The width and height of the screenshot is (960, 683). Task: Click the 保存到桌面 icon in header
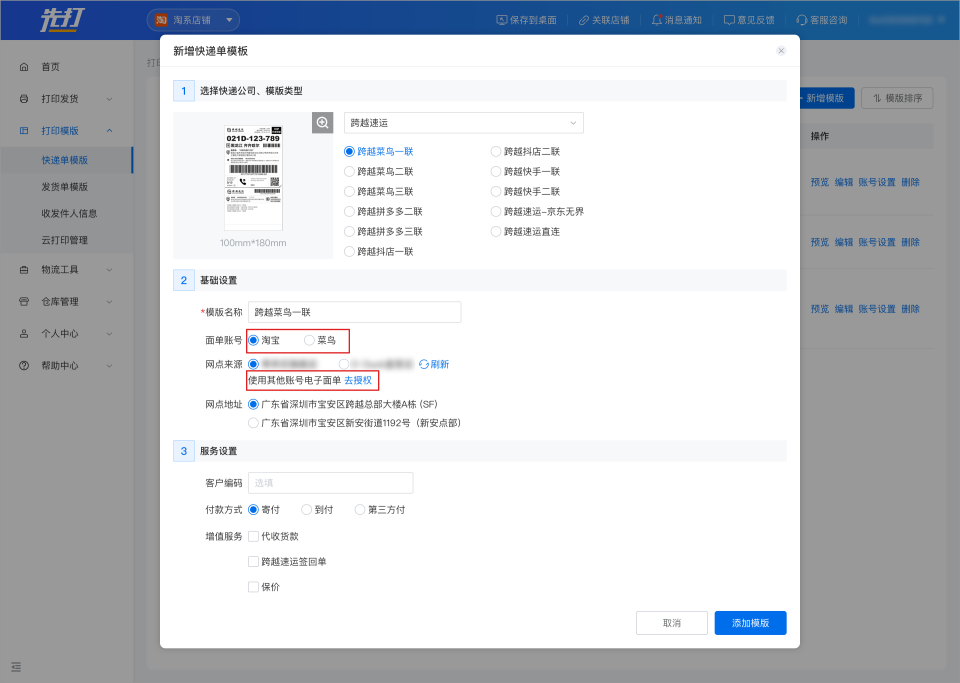click(502, 20)
